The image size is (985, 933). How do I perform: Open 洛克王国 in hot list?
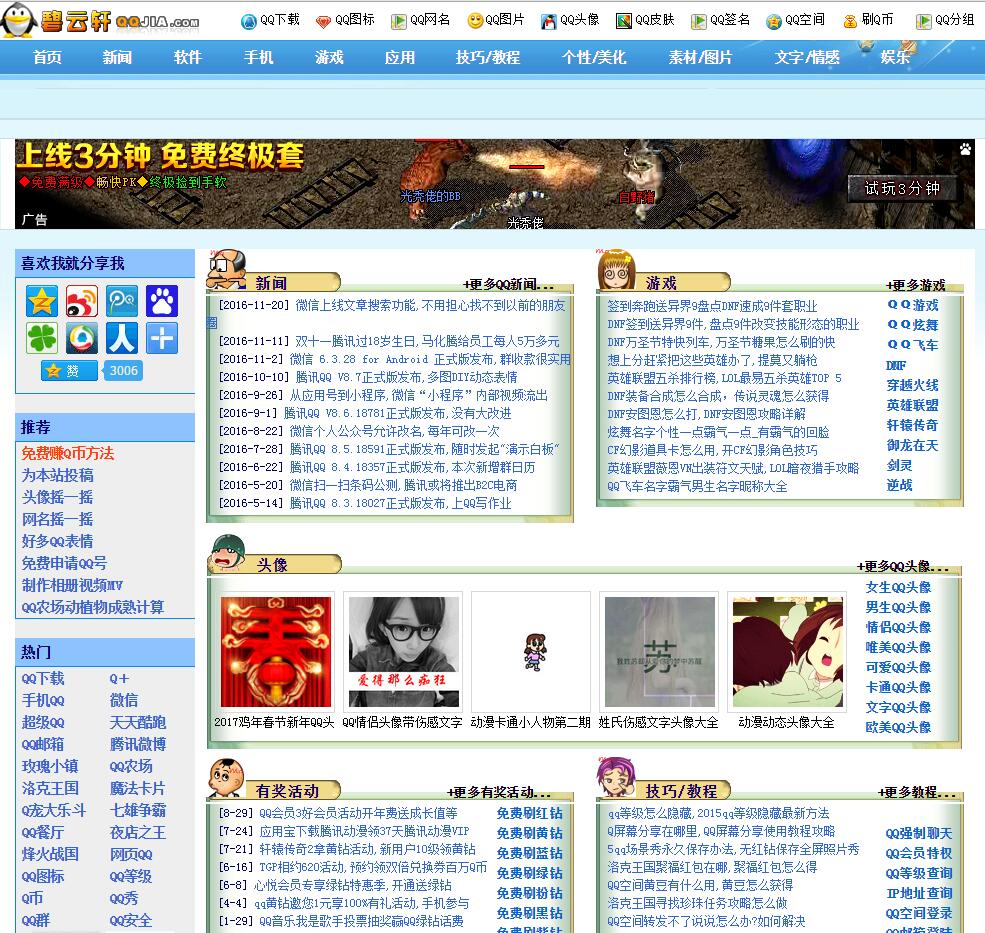pyautogui.click(x=50, y=788)
